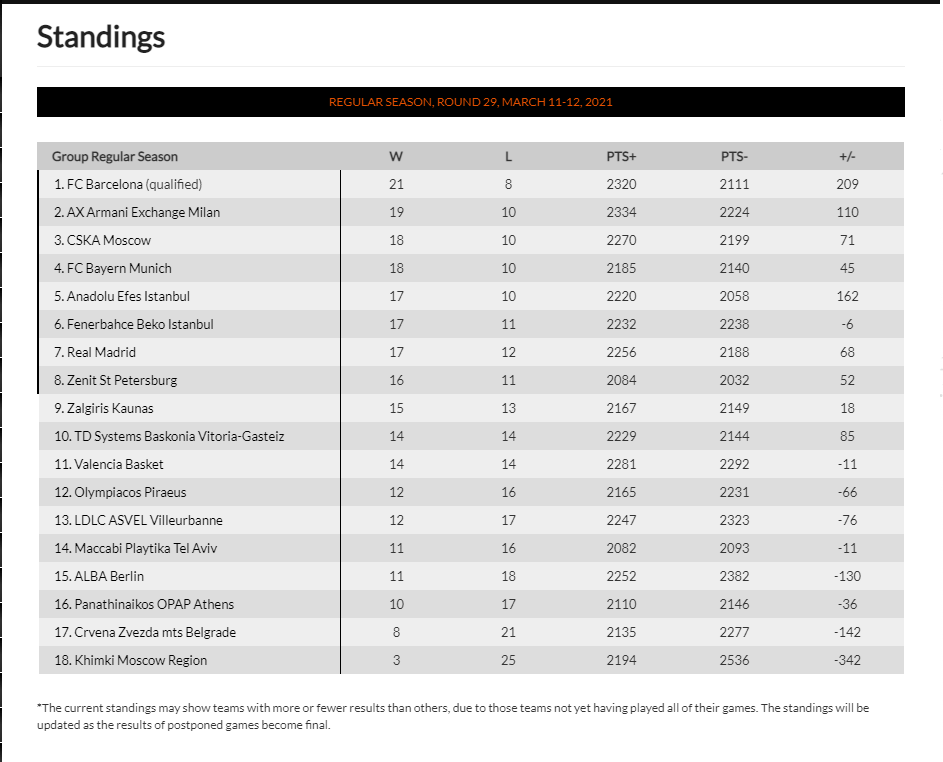The height and width of the screenshot is (762, 943).
Task: Select CSKA Moscow in the standings
Action: 108,240
